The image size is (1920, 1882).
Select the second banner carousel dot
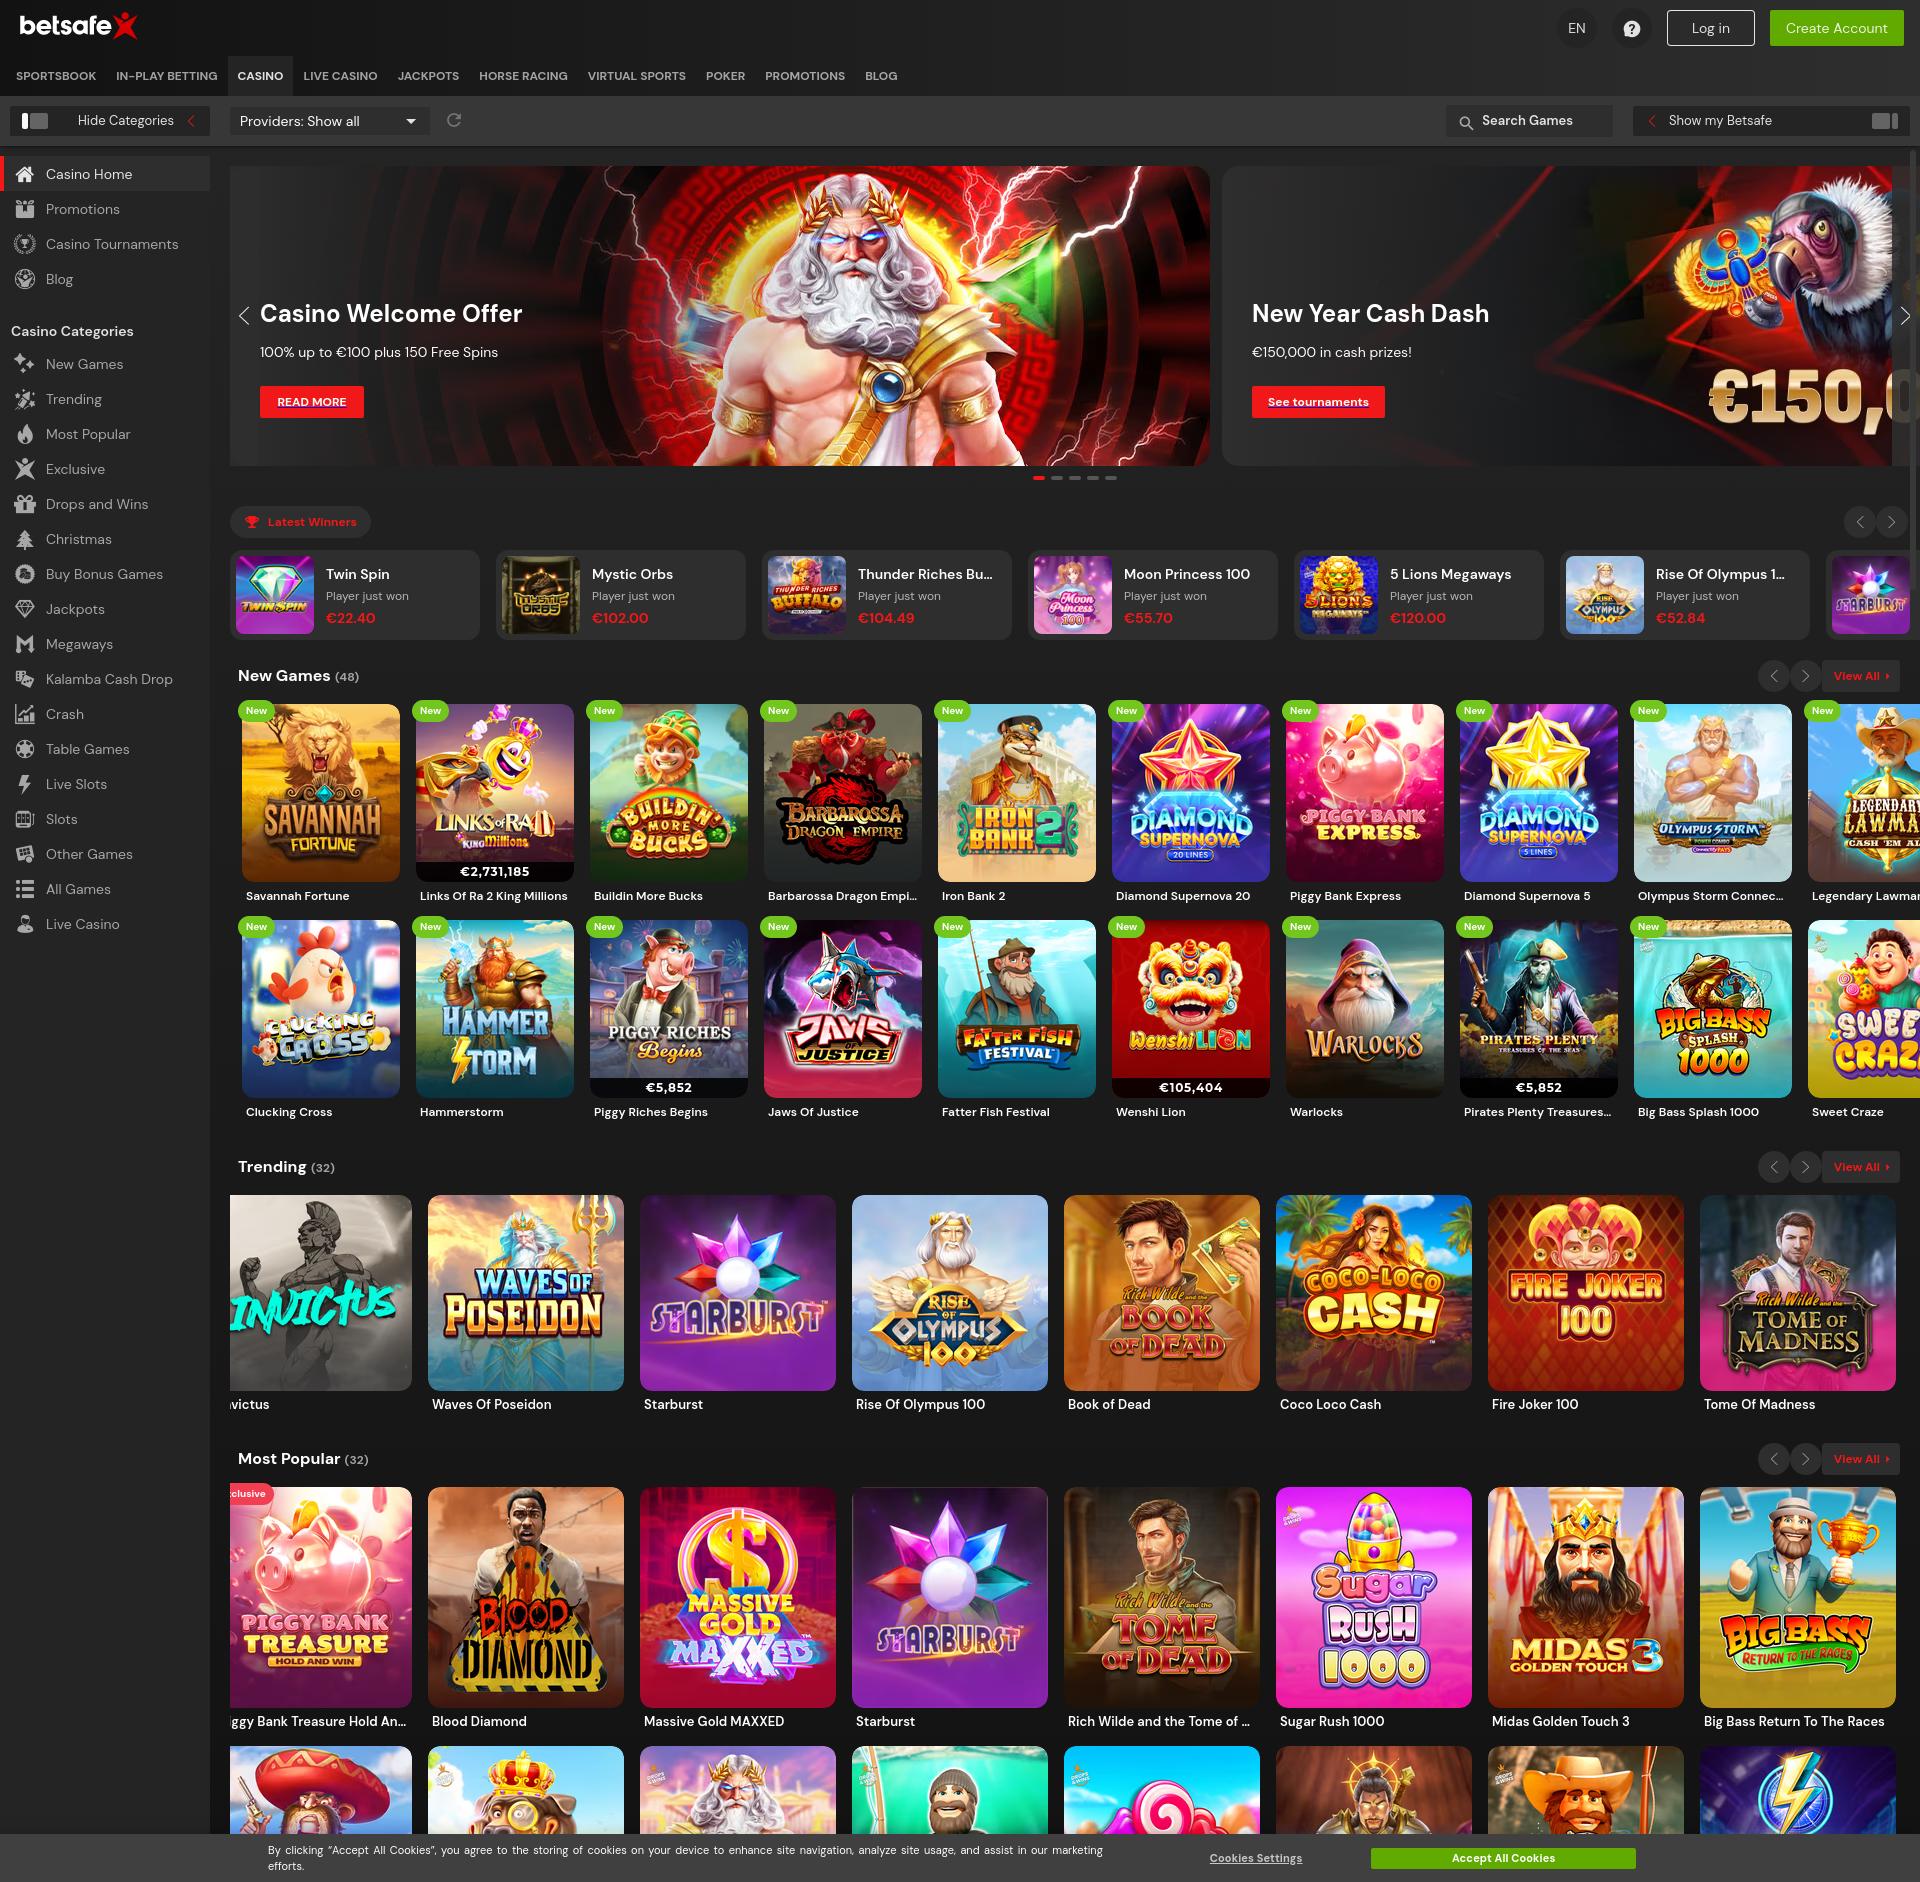pyautogui.click(x=1057, y=478)
